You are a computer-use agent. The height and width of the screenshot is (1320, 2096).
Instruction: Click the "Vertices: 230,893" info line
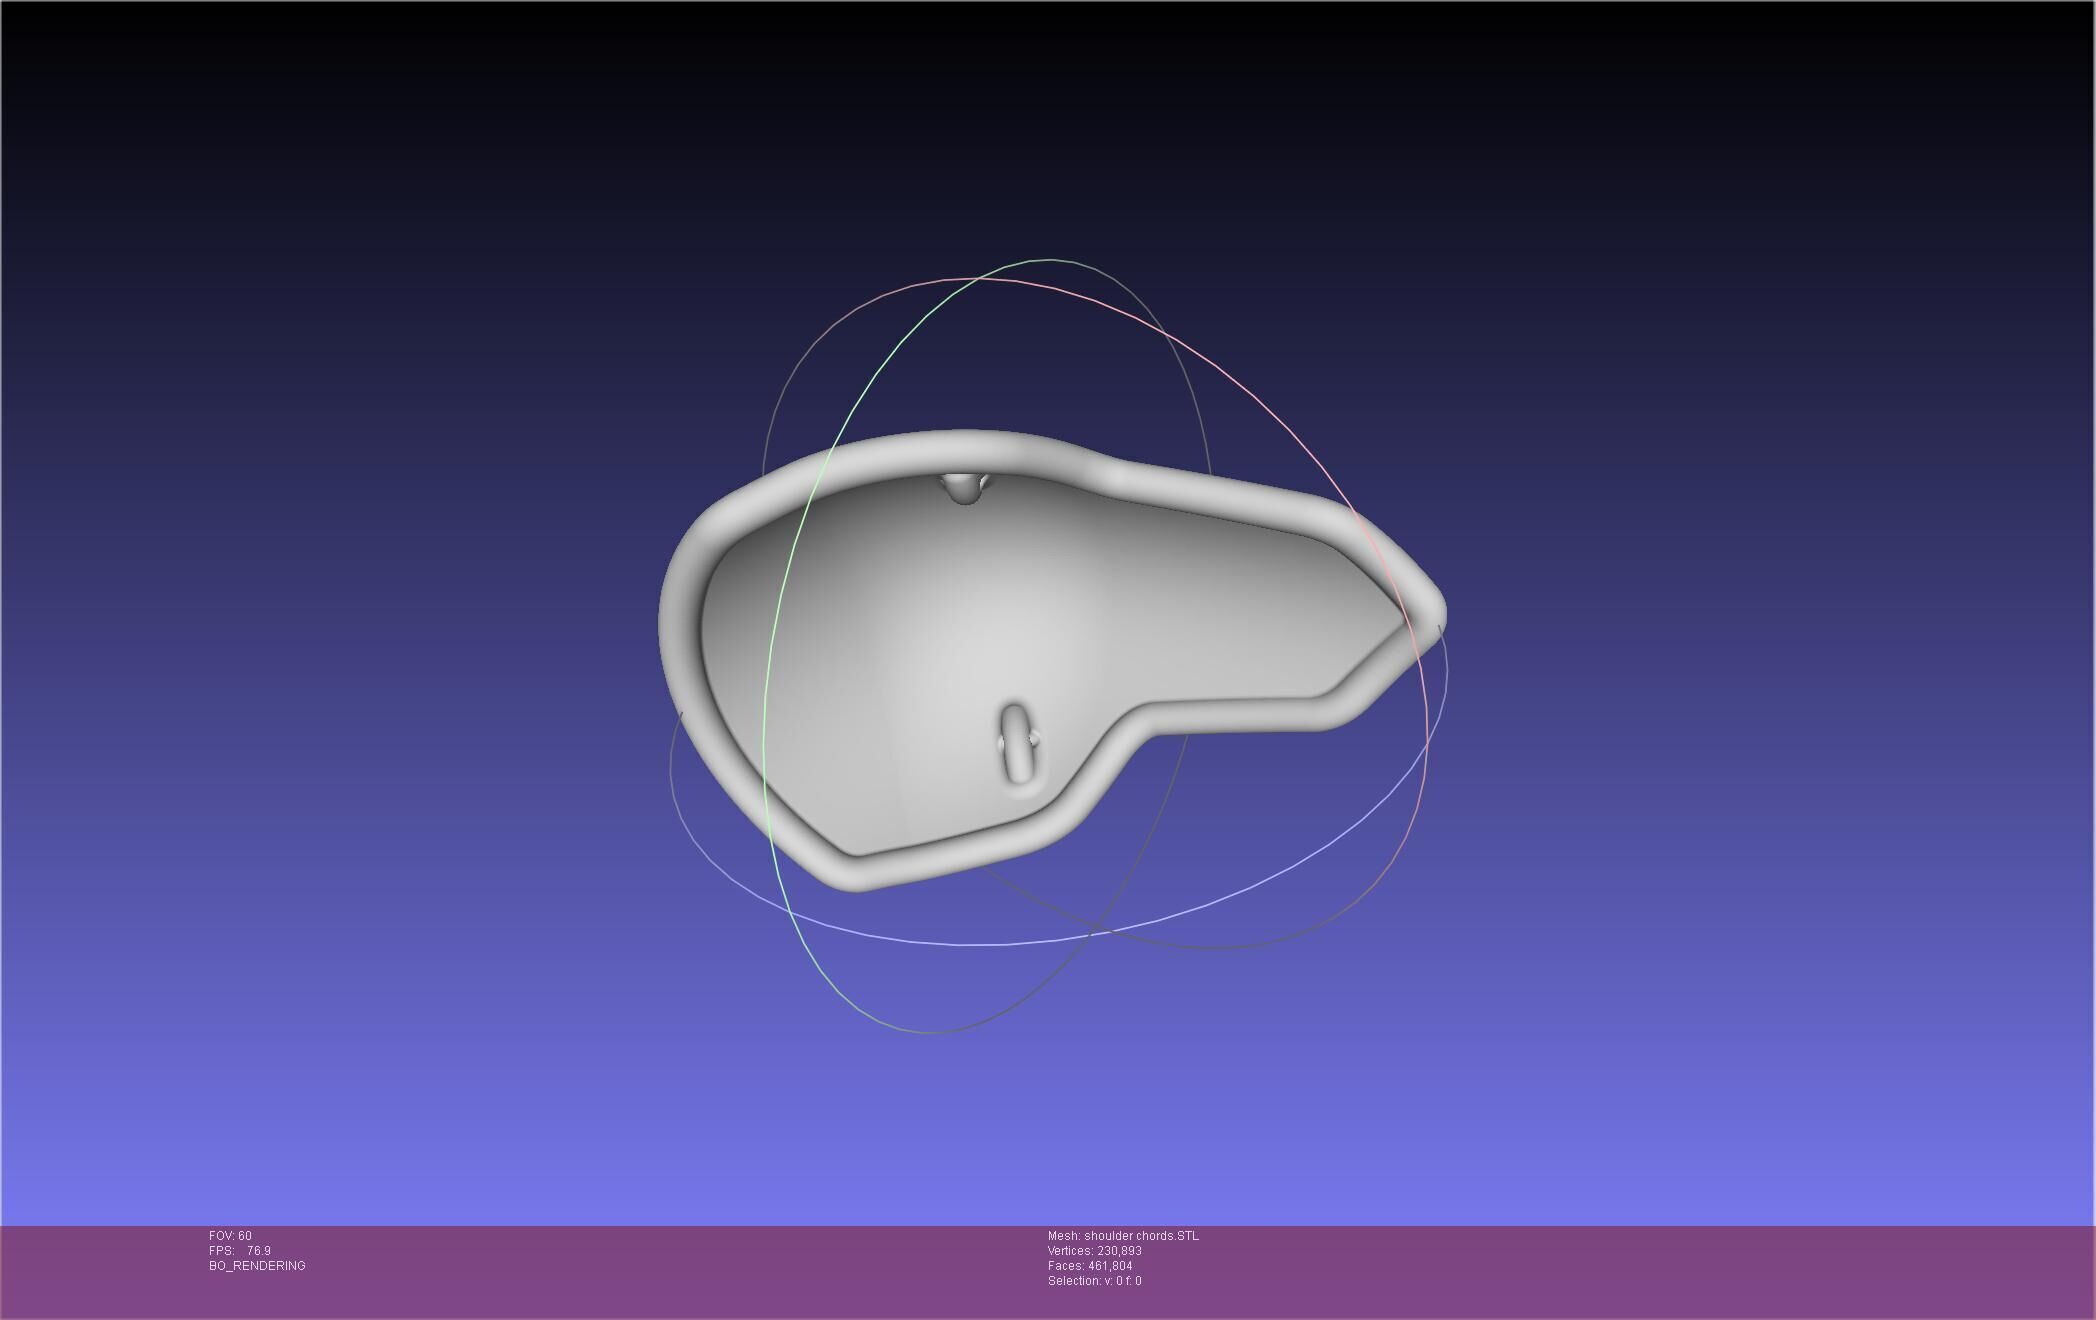1095,1251
